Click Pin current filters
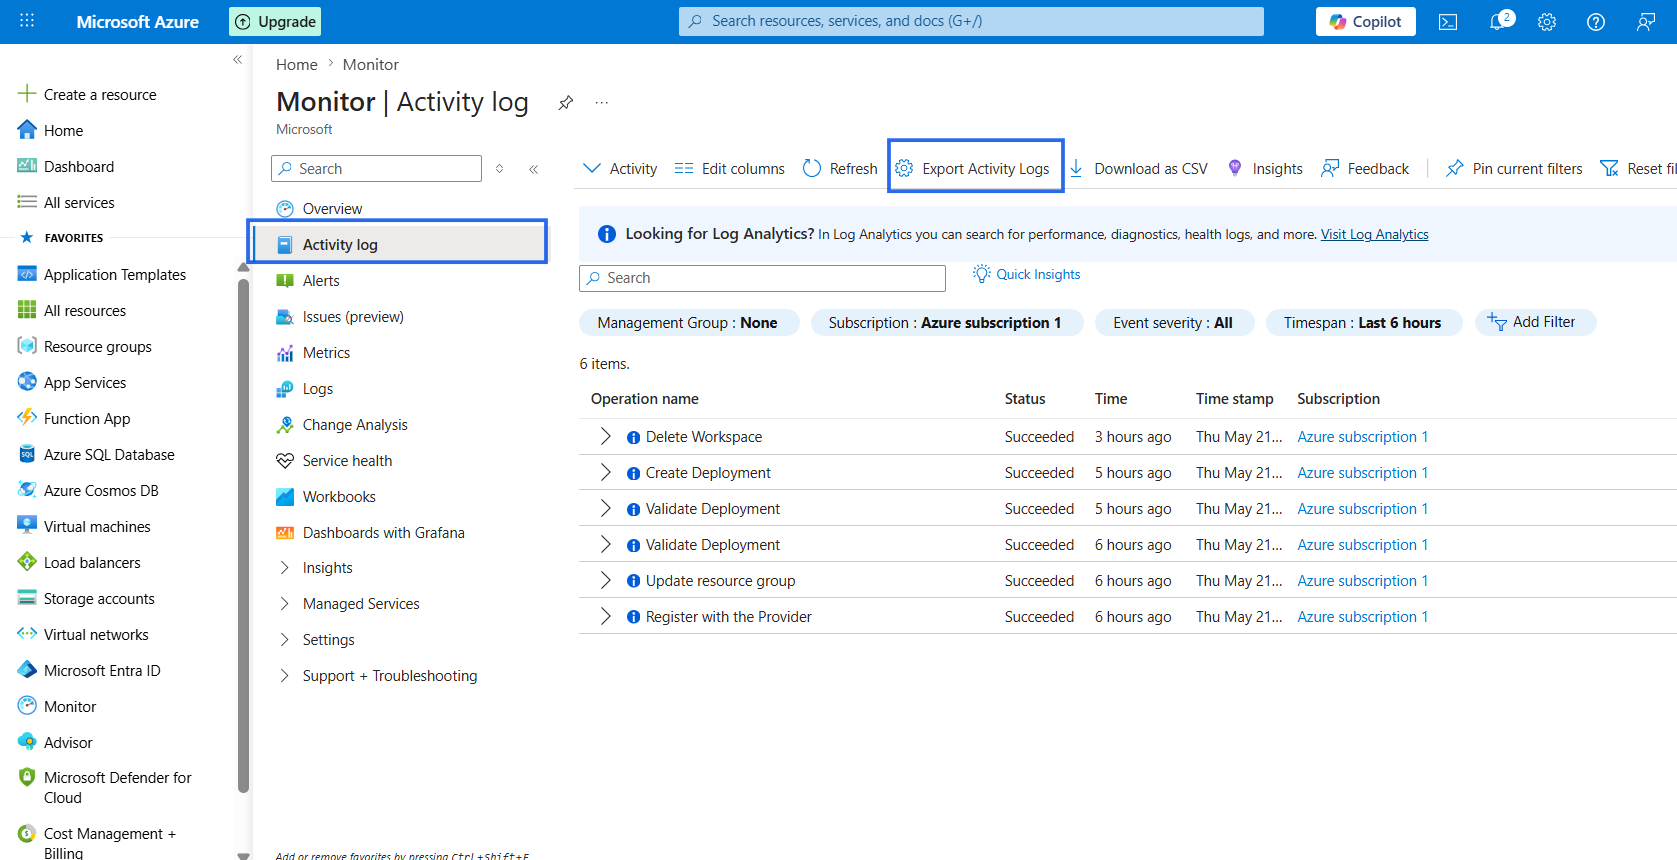 [1514, 169]
